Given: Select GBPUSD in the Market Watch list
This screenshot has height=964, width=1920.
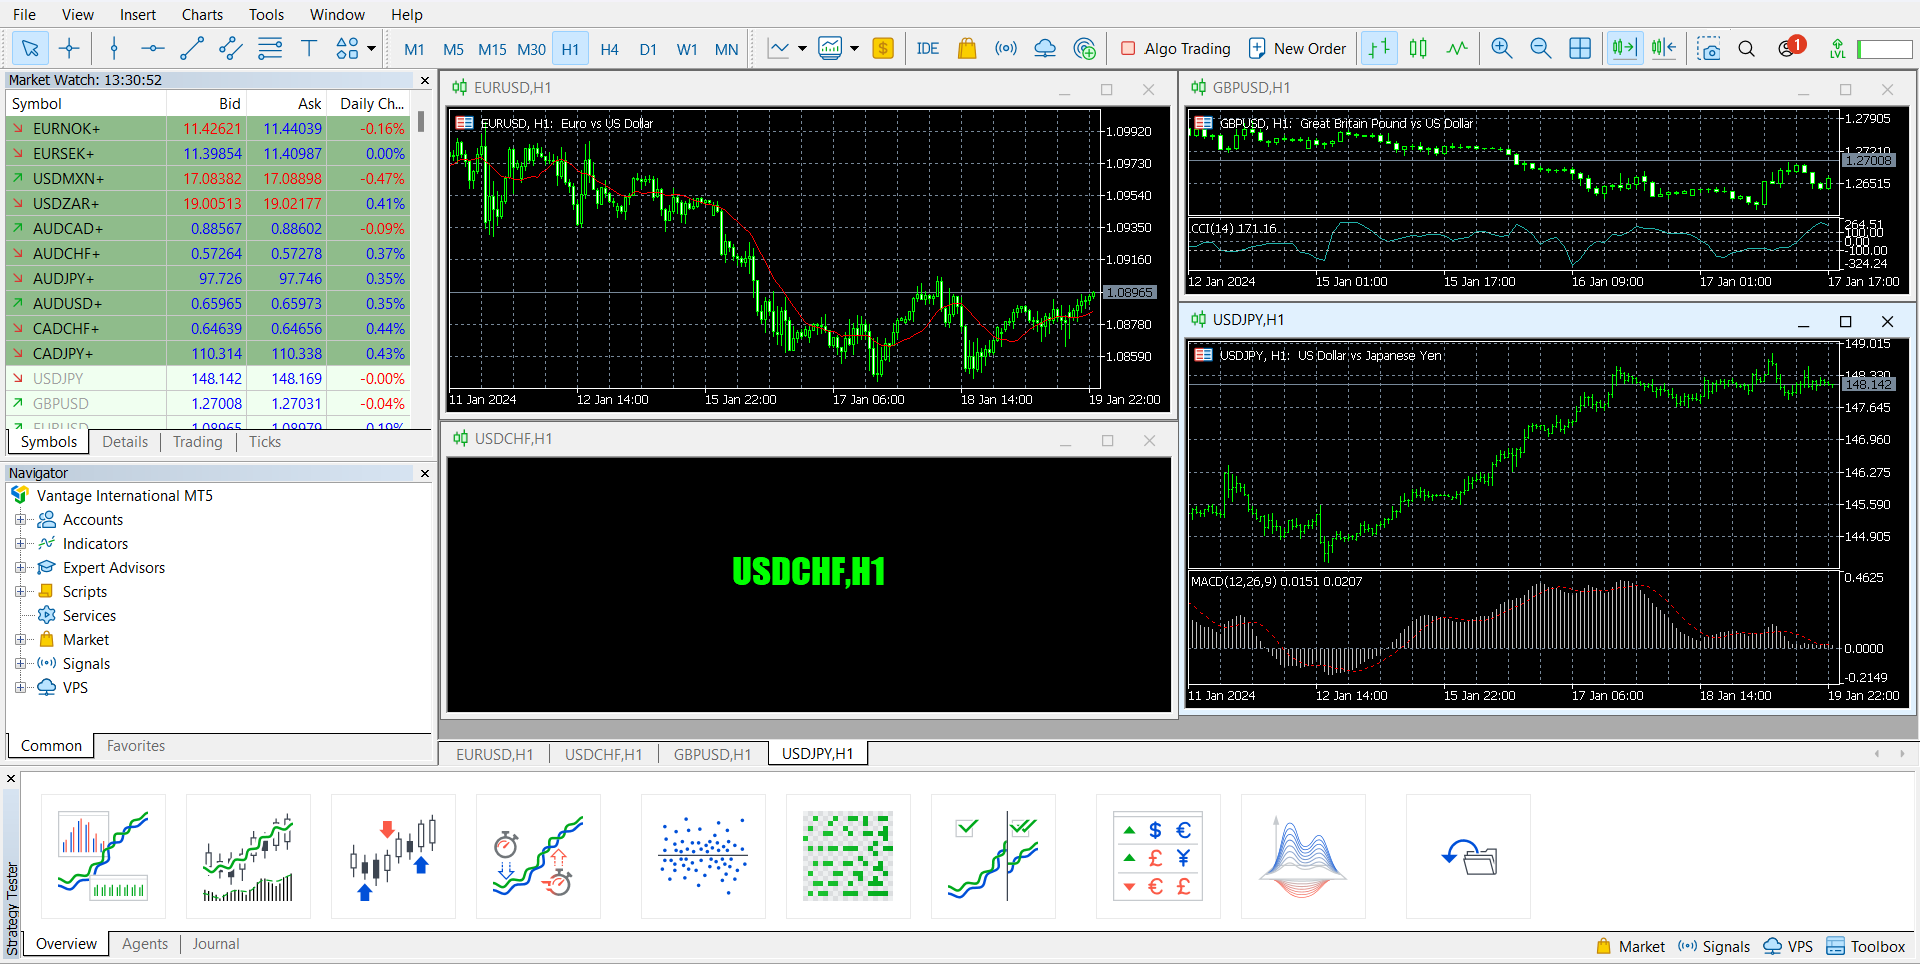Looking at the screenshot, I should tap(61, 403).
